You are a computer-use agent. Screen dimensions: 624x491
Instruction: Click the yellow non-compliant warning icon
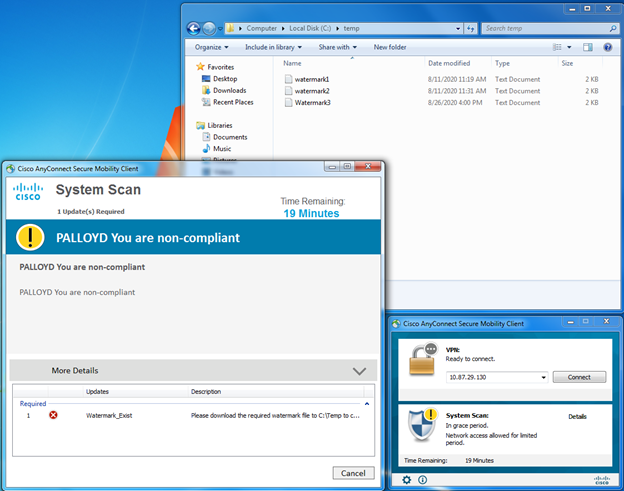tap(30, 237)
